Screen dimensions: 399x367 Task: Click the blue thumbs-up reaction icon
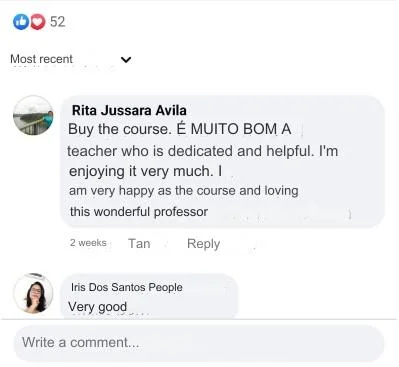click(x=21, y=22)
